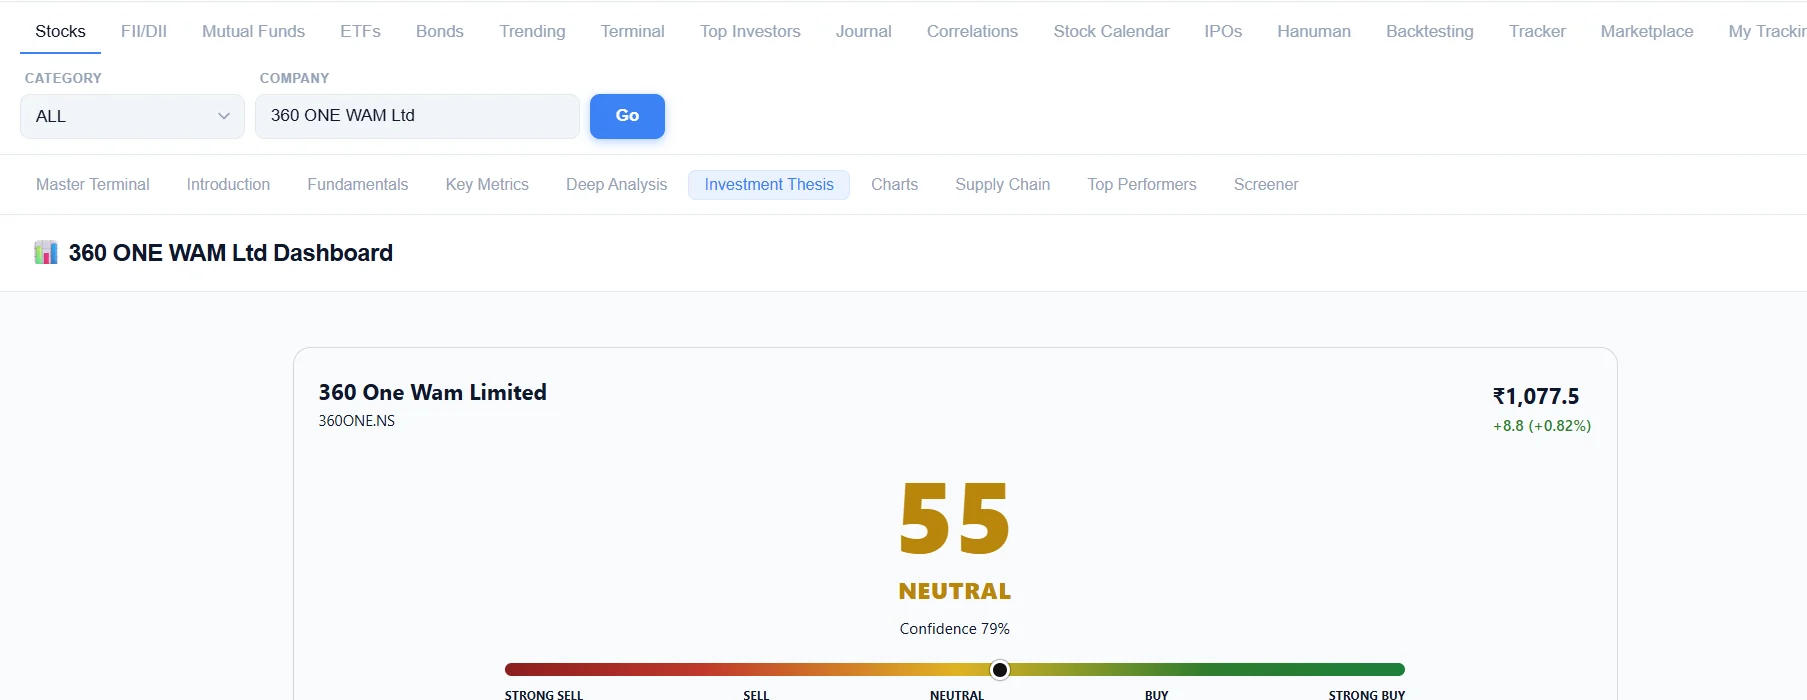The image size is (1807, 700).
Task: Go to Mutual Funds tab
Action: (253, 31)
